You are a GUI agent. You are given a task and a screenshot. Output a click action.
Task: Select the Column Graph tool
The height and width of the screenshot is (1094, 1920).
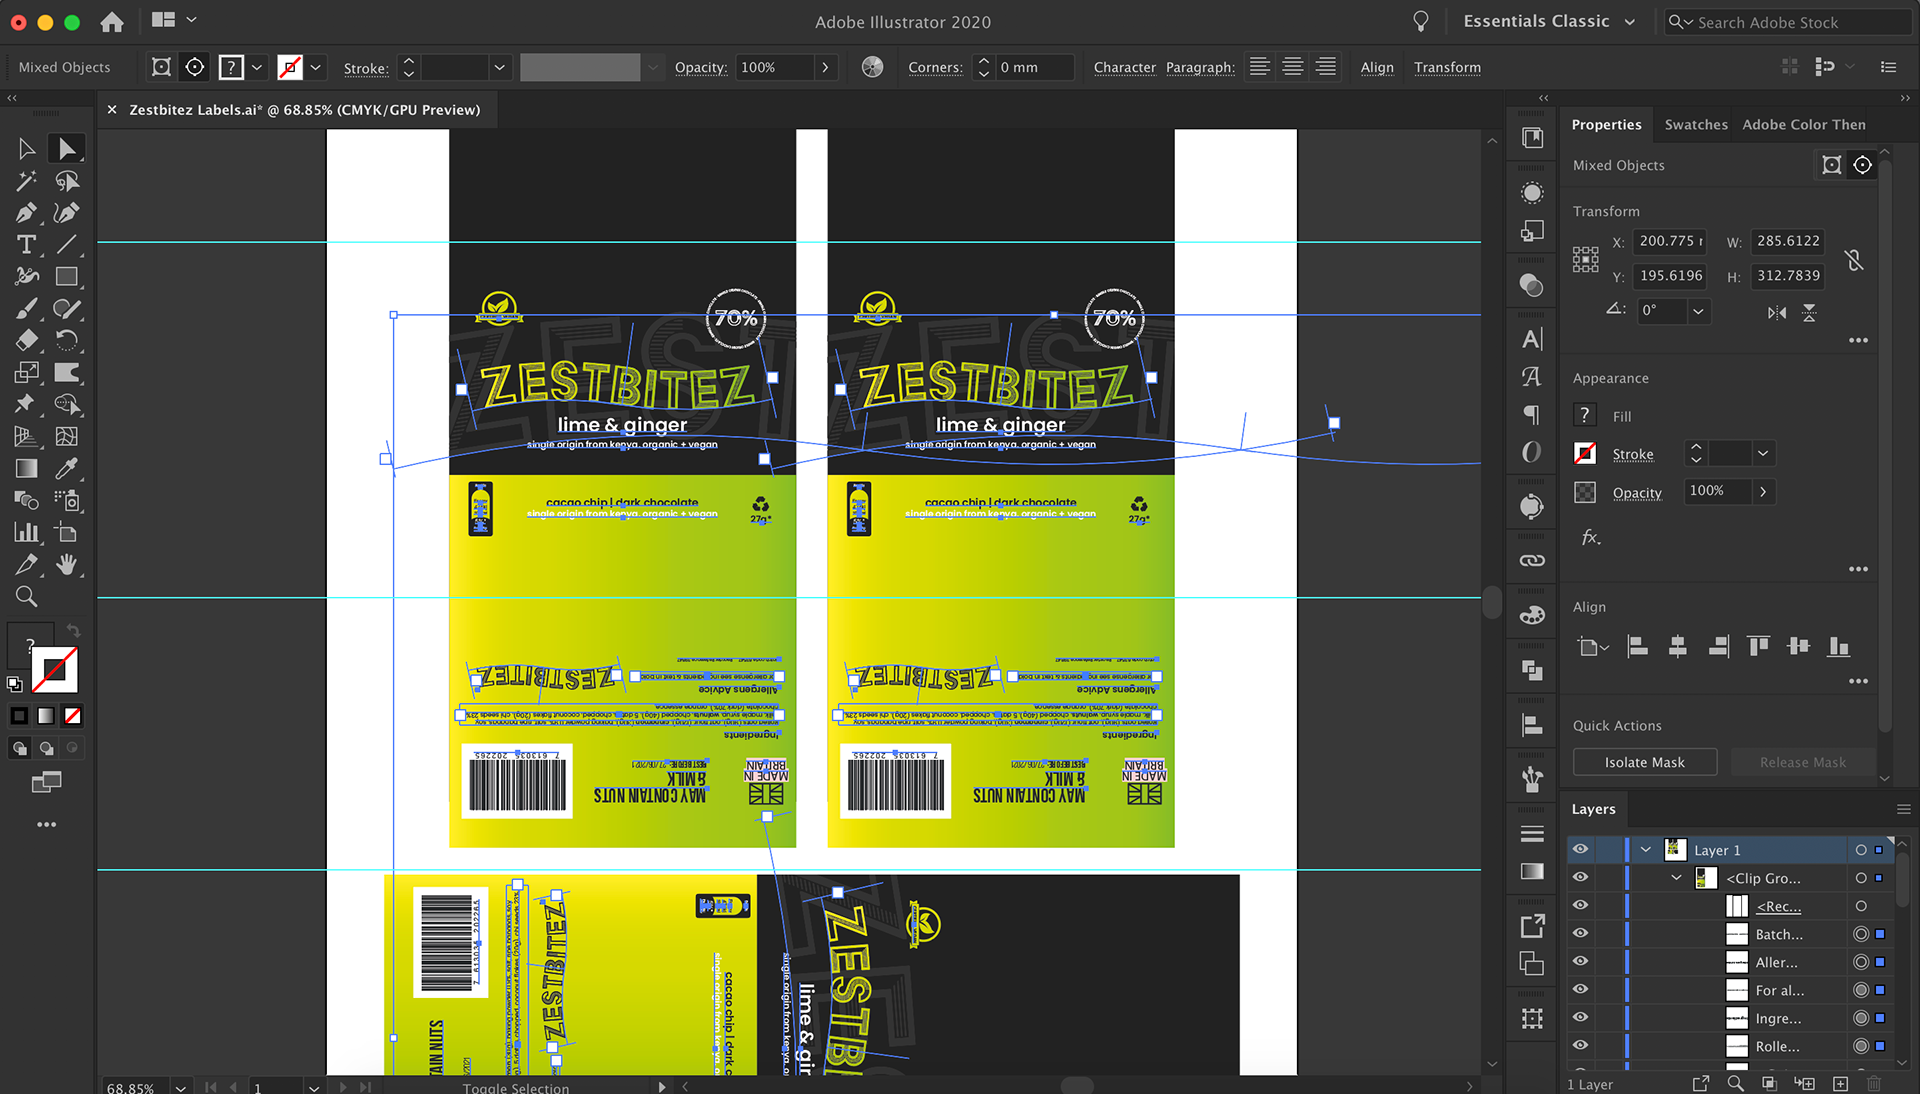(x=27, y=533)
